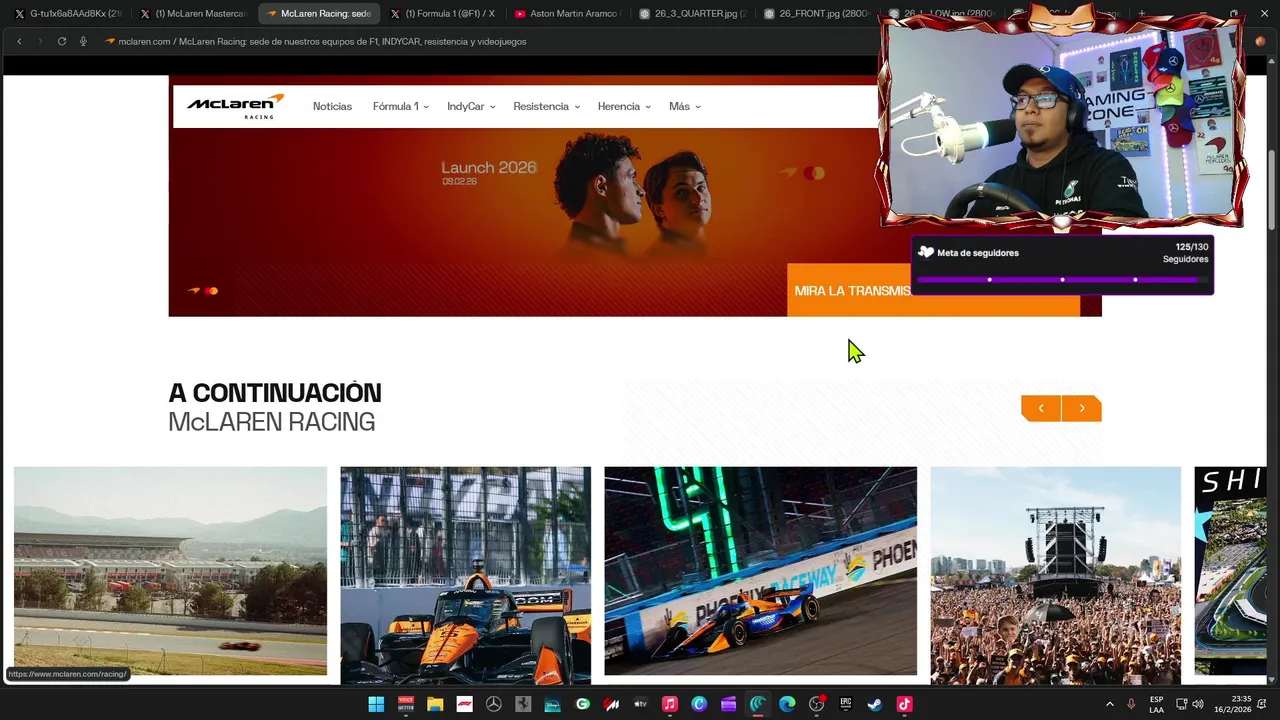Screen dimensions: 1280x720
Task: Open the Barcelona circuit grandstand thumbnail
Action: (170, 571)
